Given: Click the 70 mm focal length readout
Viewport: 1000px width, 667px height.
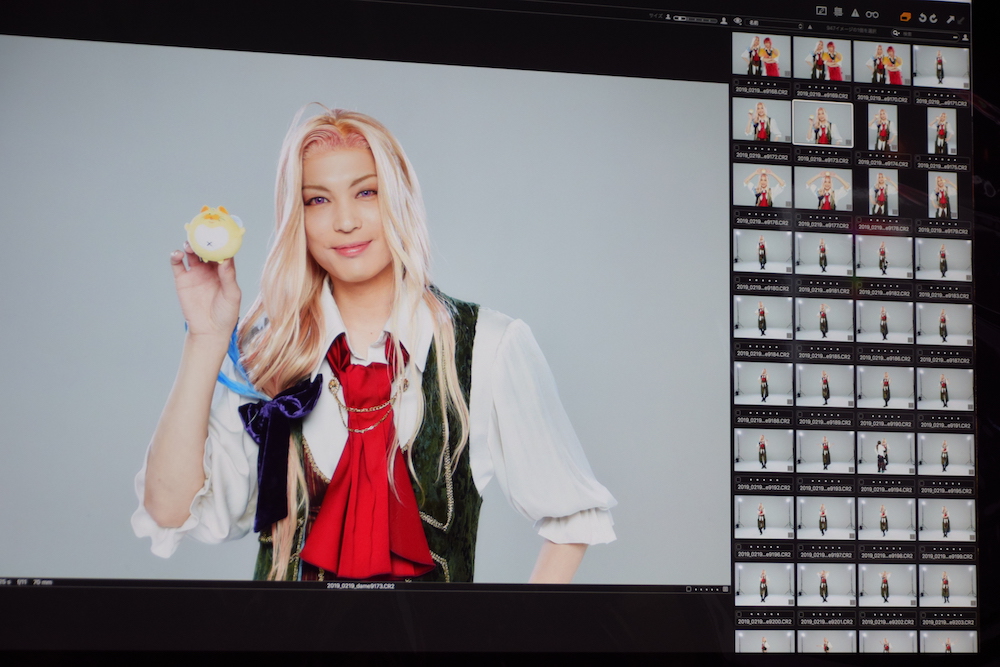Looking at the screenshot, I should click(42, 582).
